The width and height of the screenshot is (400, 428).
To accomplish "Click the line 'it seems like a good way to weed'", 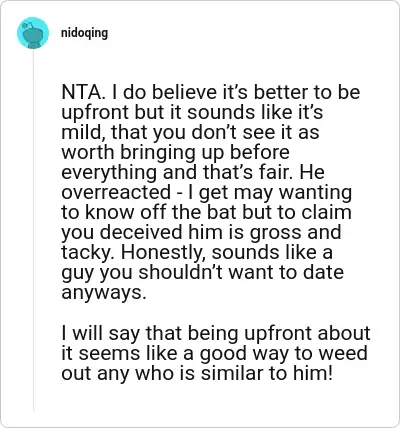I will [214, 353].
